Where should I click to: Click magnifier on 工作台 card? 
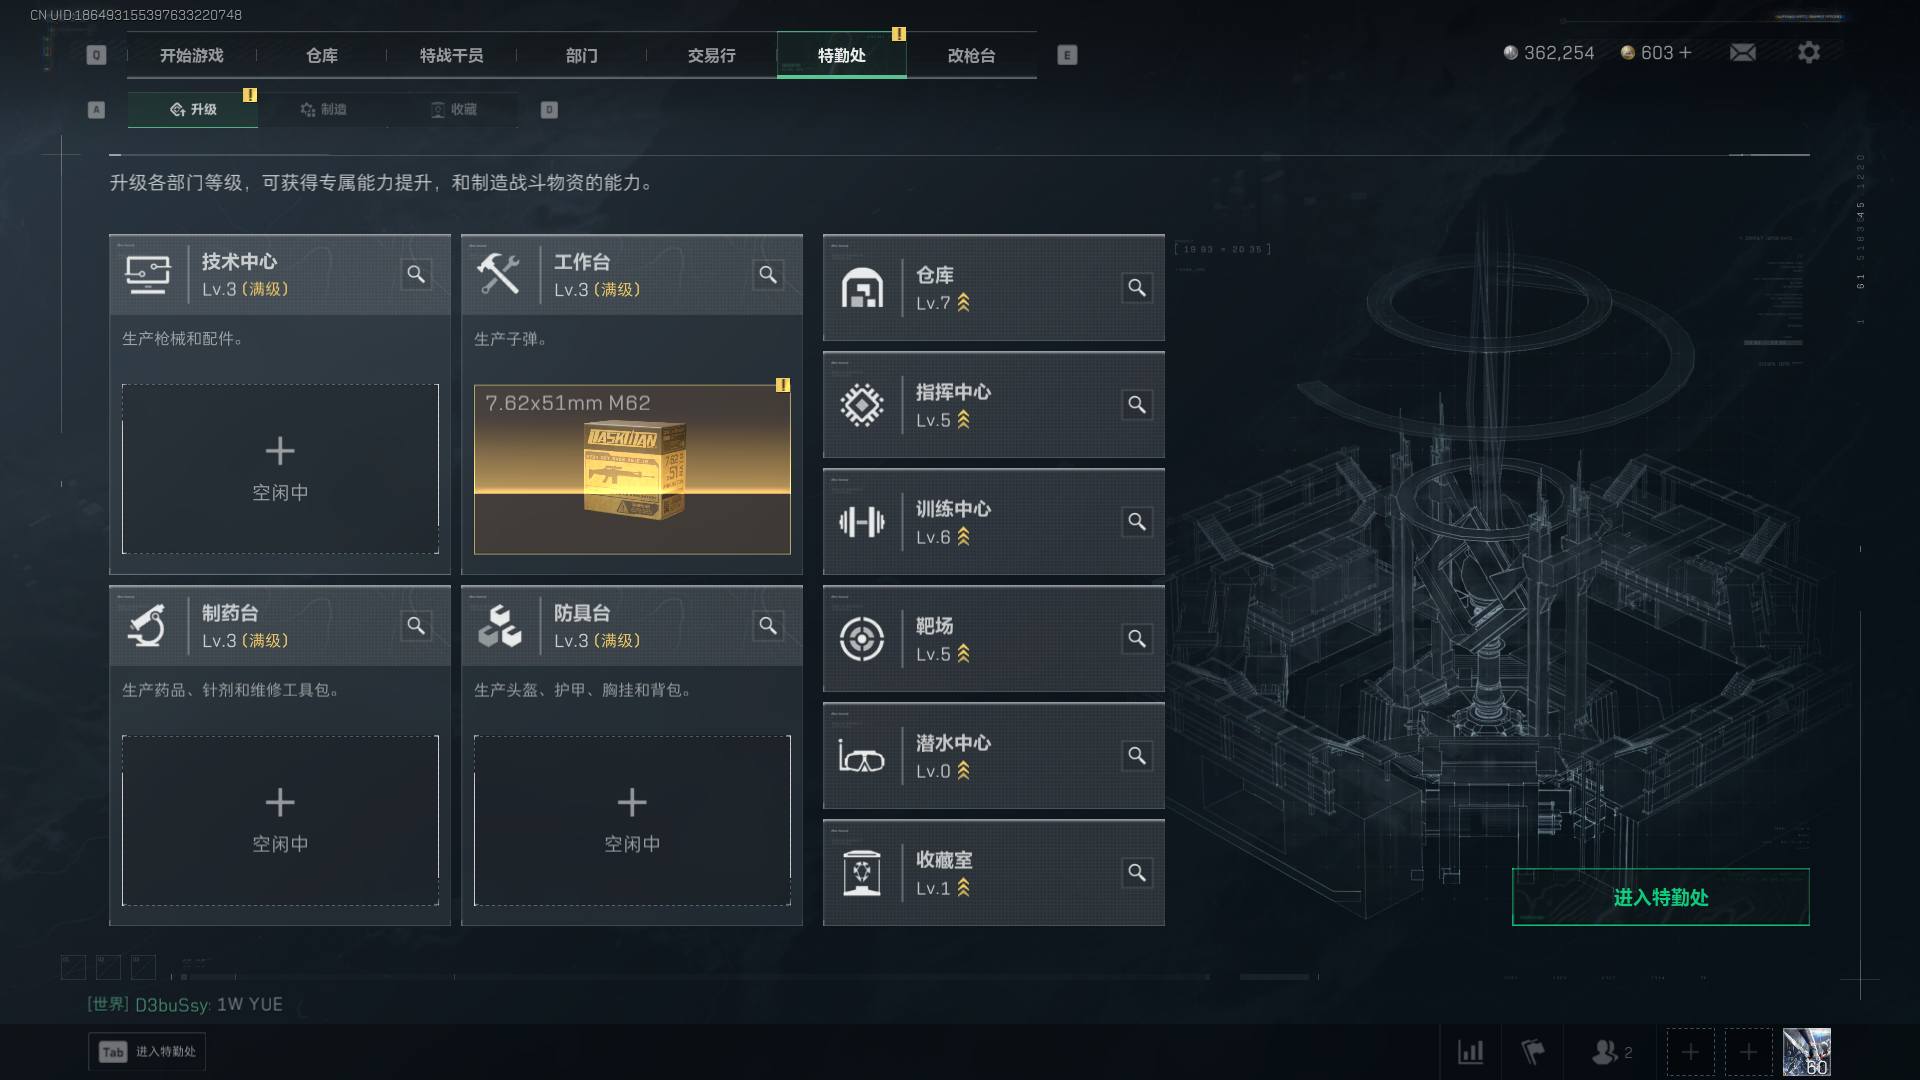pos(768,274)
